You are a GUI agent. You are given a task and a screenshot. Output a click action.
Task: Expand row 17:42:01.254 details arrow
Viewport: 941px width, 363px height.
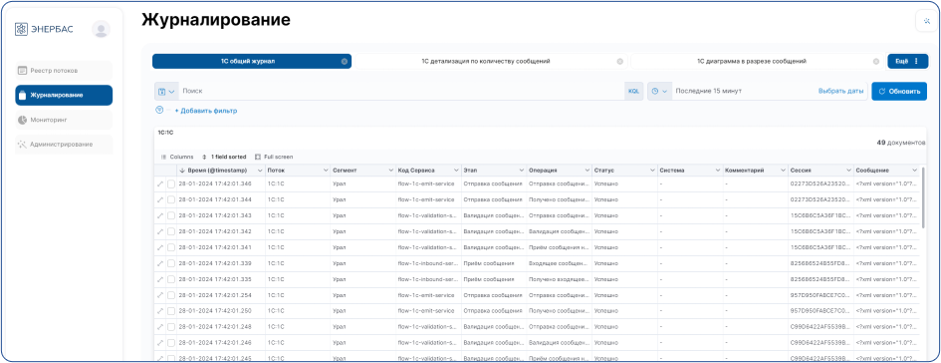pos(160,295)
